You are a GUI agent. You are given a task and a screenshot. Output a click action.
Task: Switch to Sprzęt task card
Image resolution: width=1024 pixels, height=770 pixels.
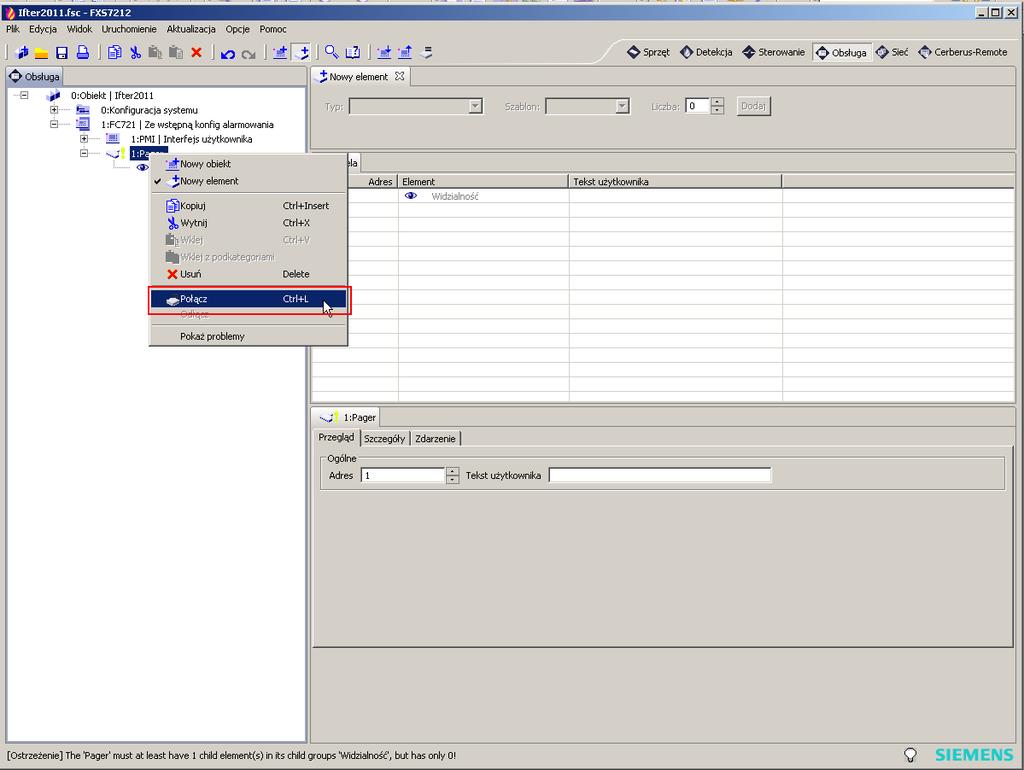click(x=648, y=52)
